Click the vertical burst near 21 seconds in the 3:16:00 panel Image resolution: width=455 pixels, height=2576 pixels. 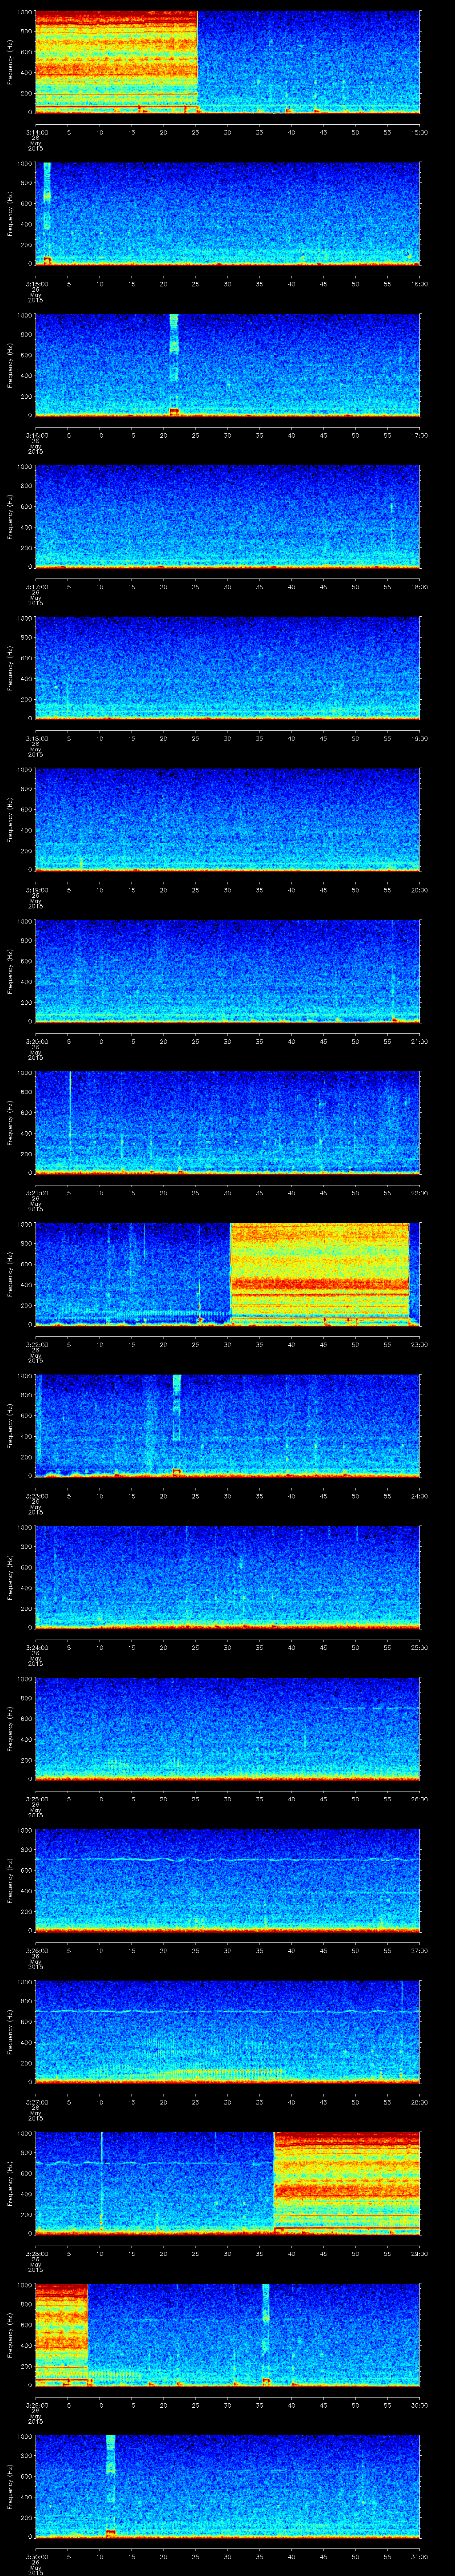click(174, 365)
